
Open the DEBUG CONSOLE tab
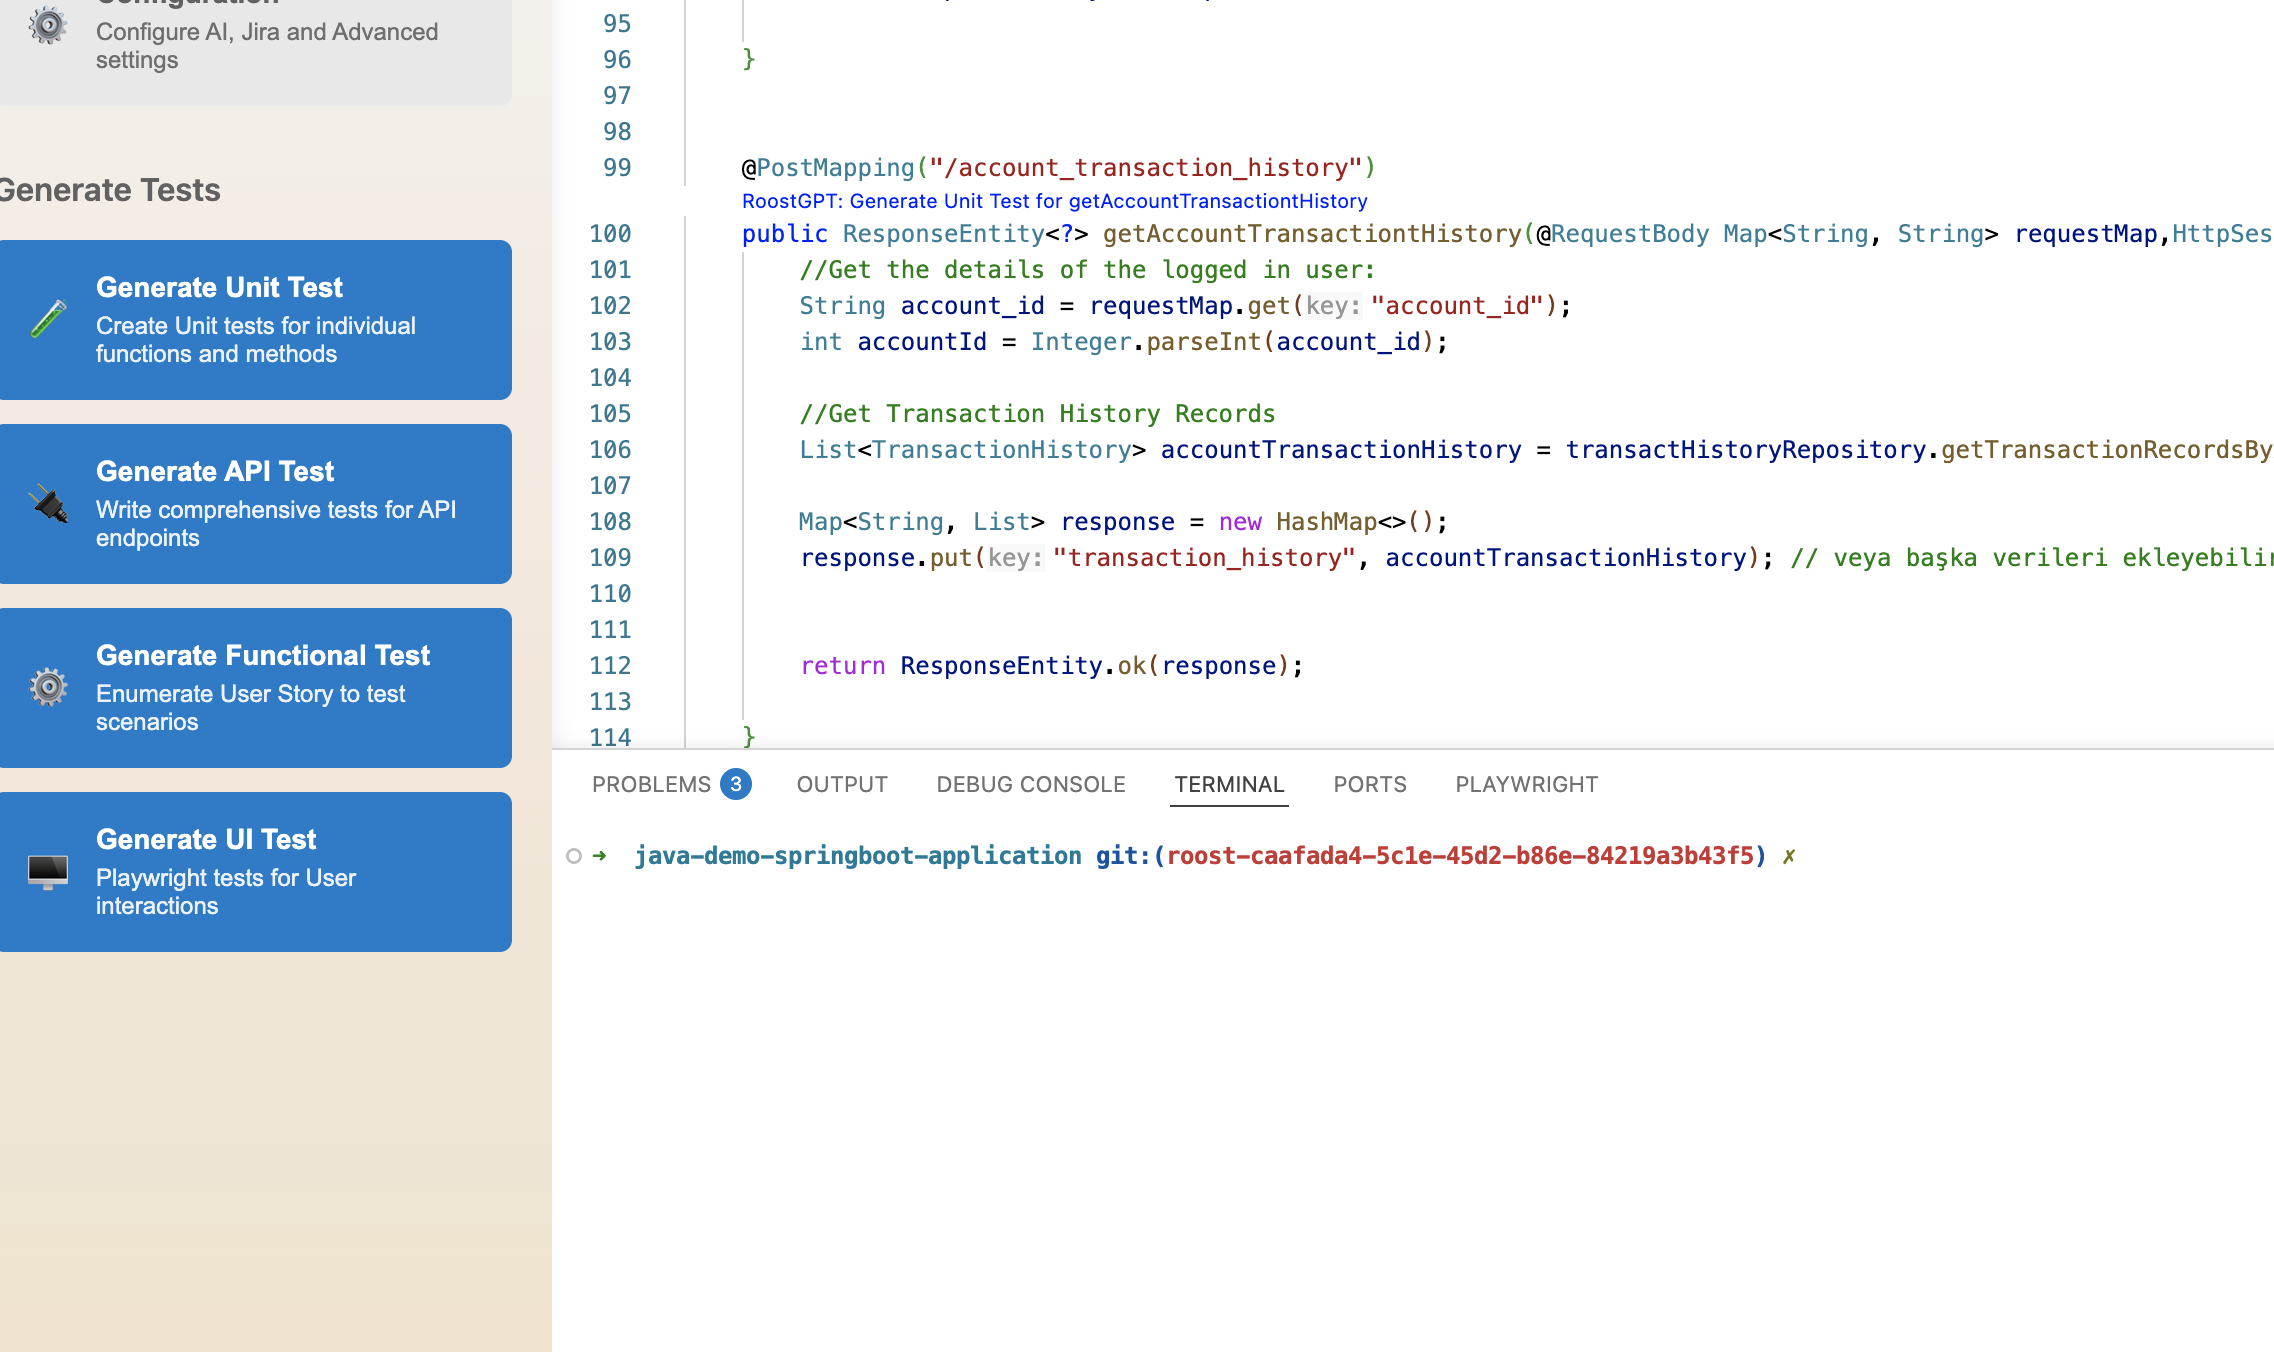[1030, 784]
